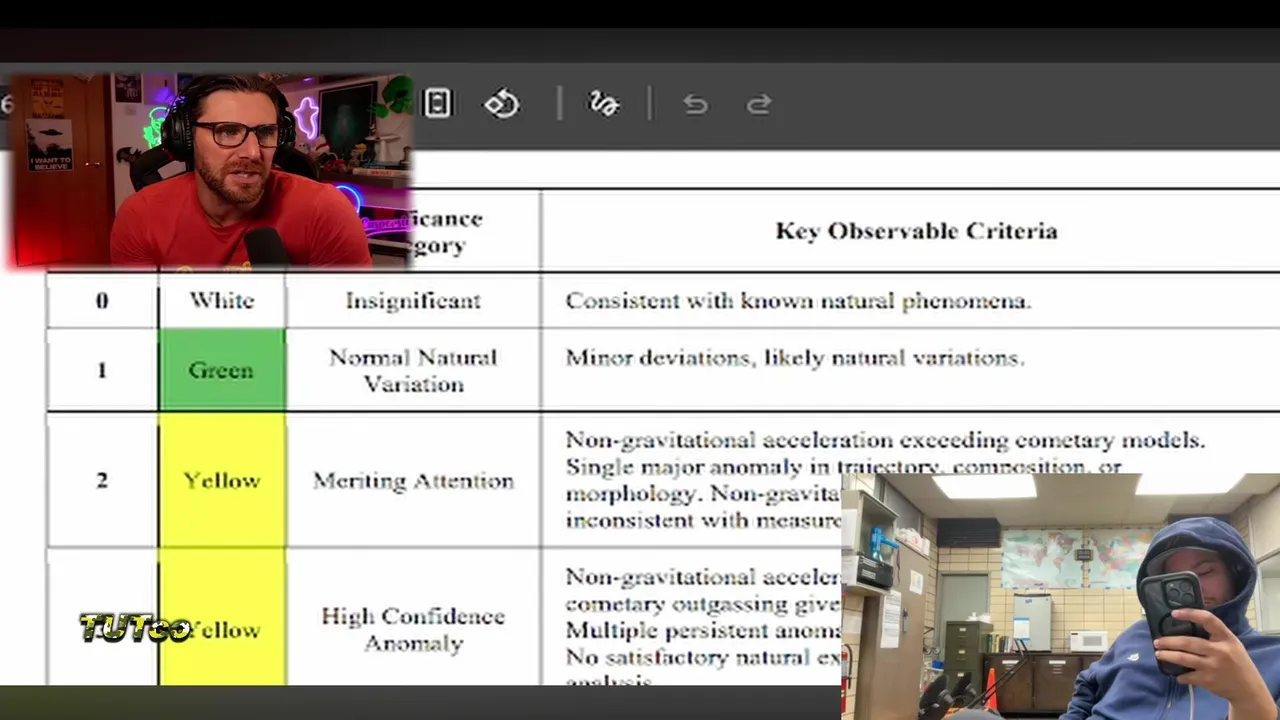The height and width of the screenshot is (720, 1280).
Task: Click the streamer webcam overlay
Action: (210, 170)
